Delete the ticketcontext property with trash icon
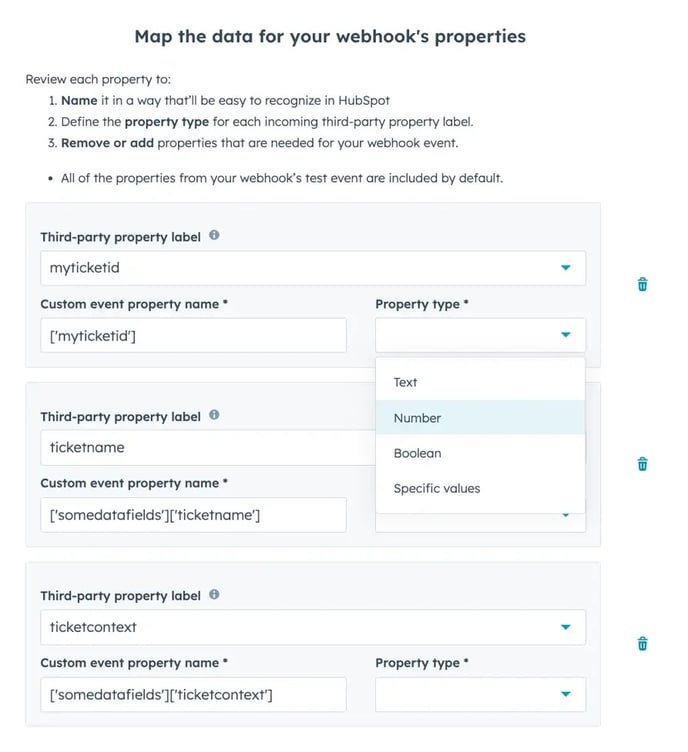This screenshot has width=688, height=752. [x=642, y=643]
